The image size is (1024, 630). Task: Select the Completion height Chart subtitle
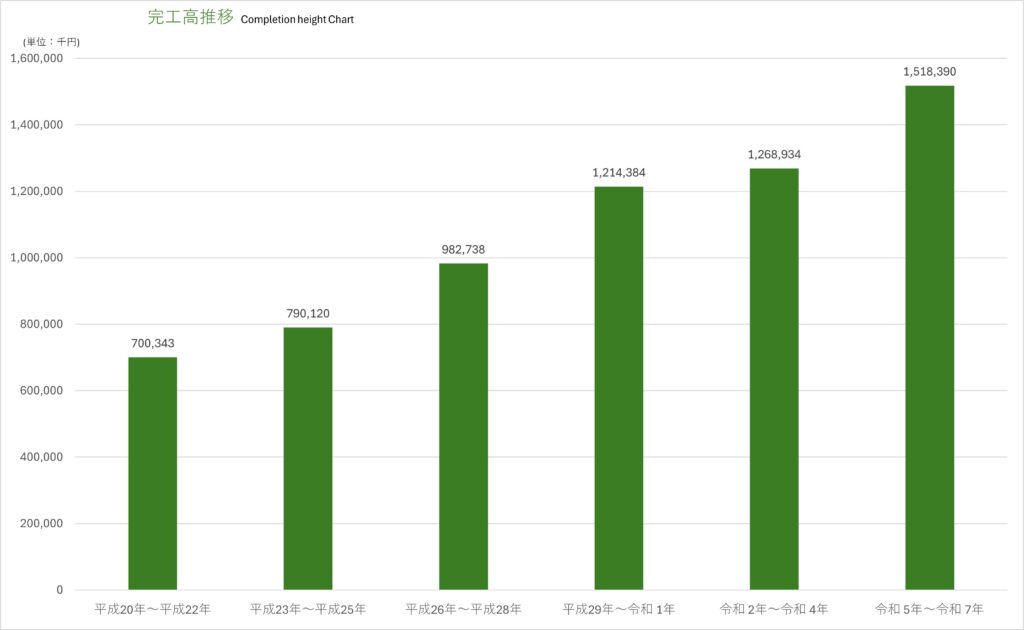coord(297,20)
